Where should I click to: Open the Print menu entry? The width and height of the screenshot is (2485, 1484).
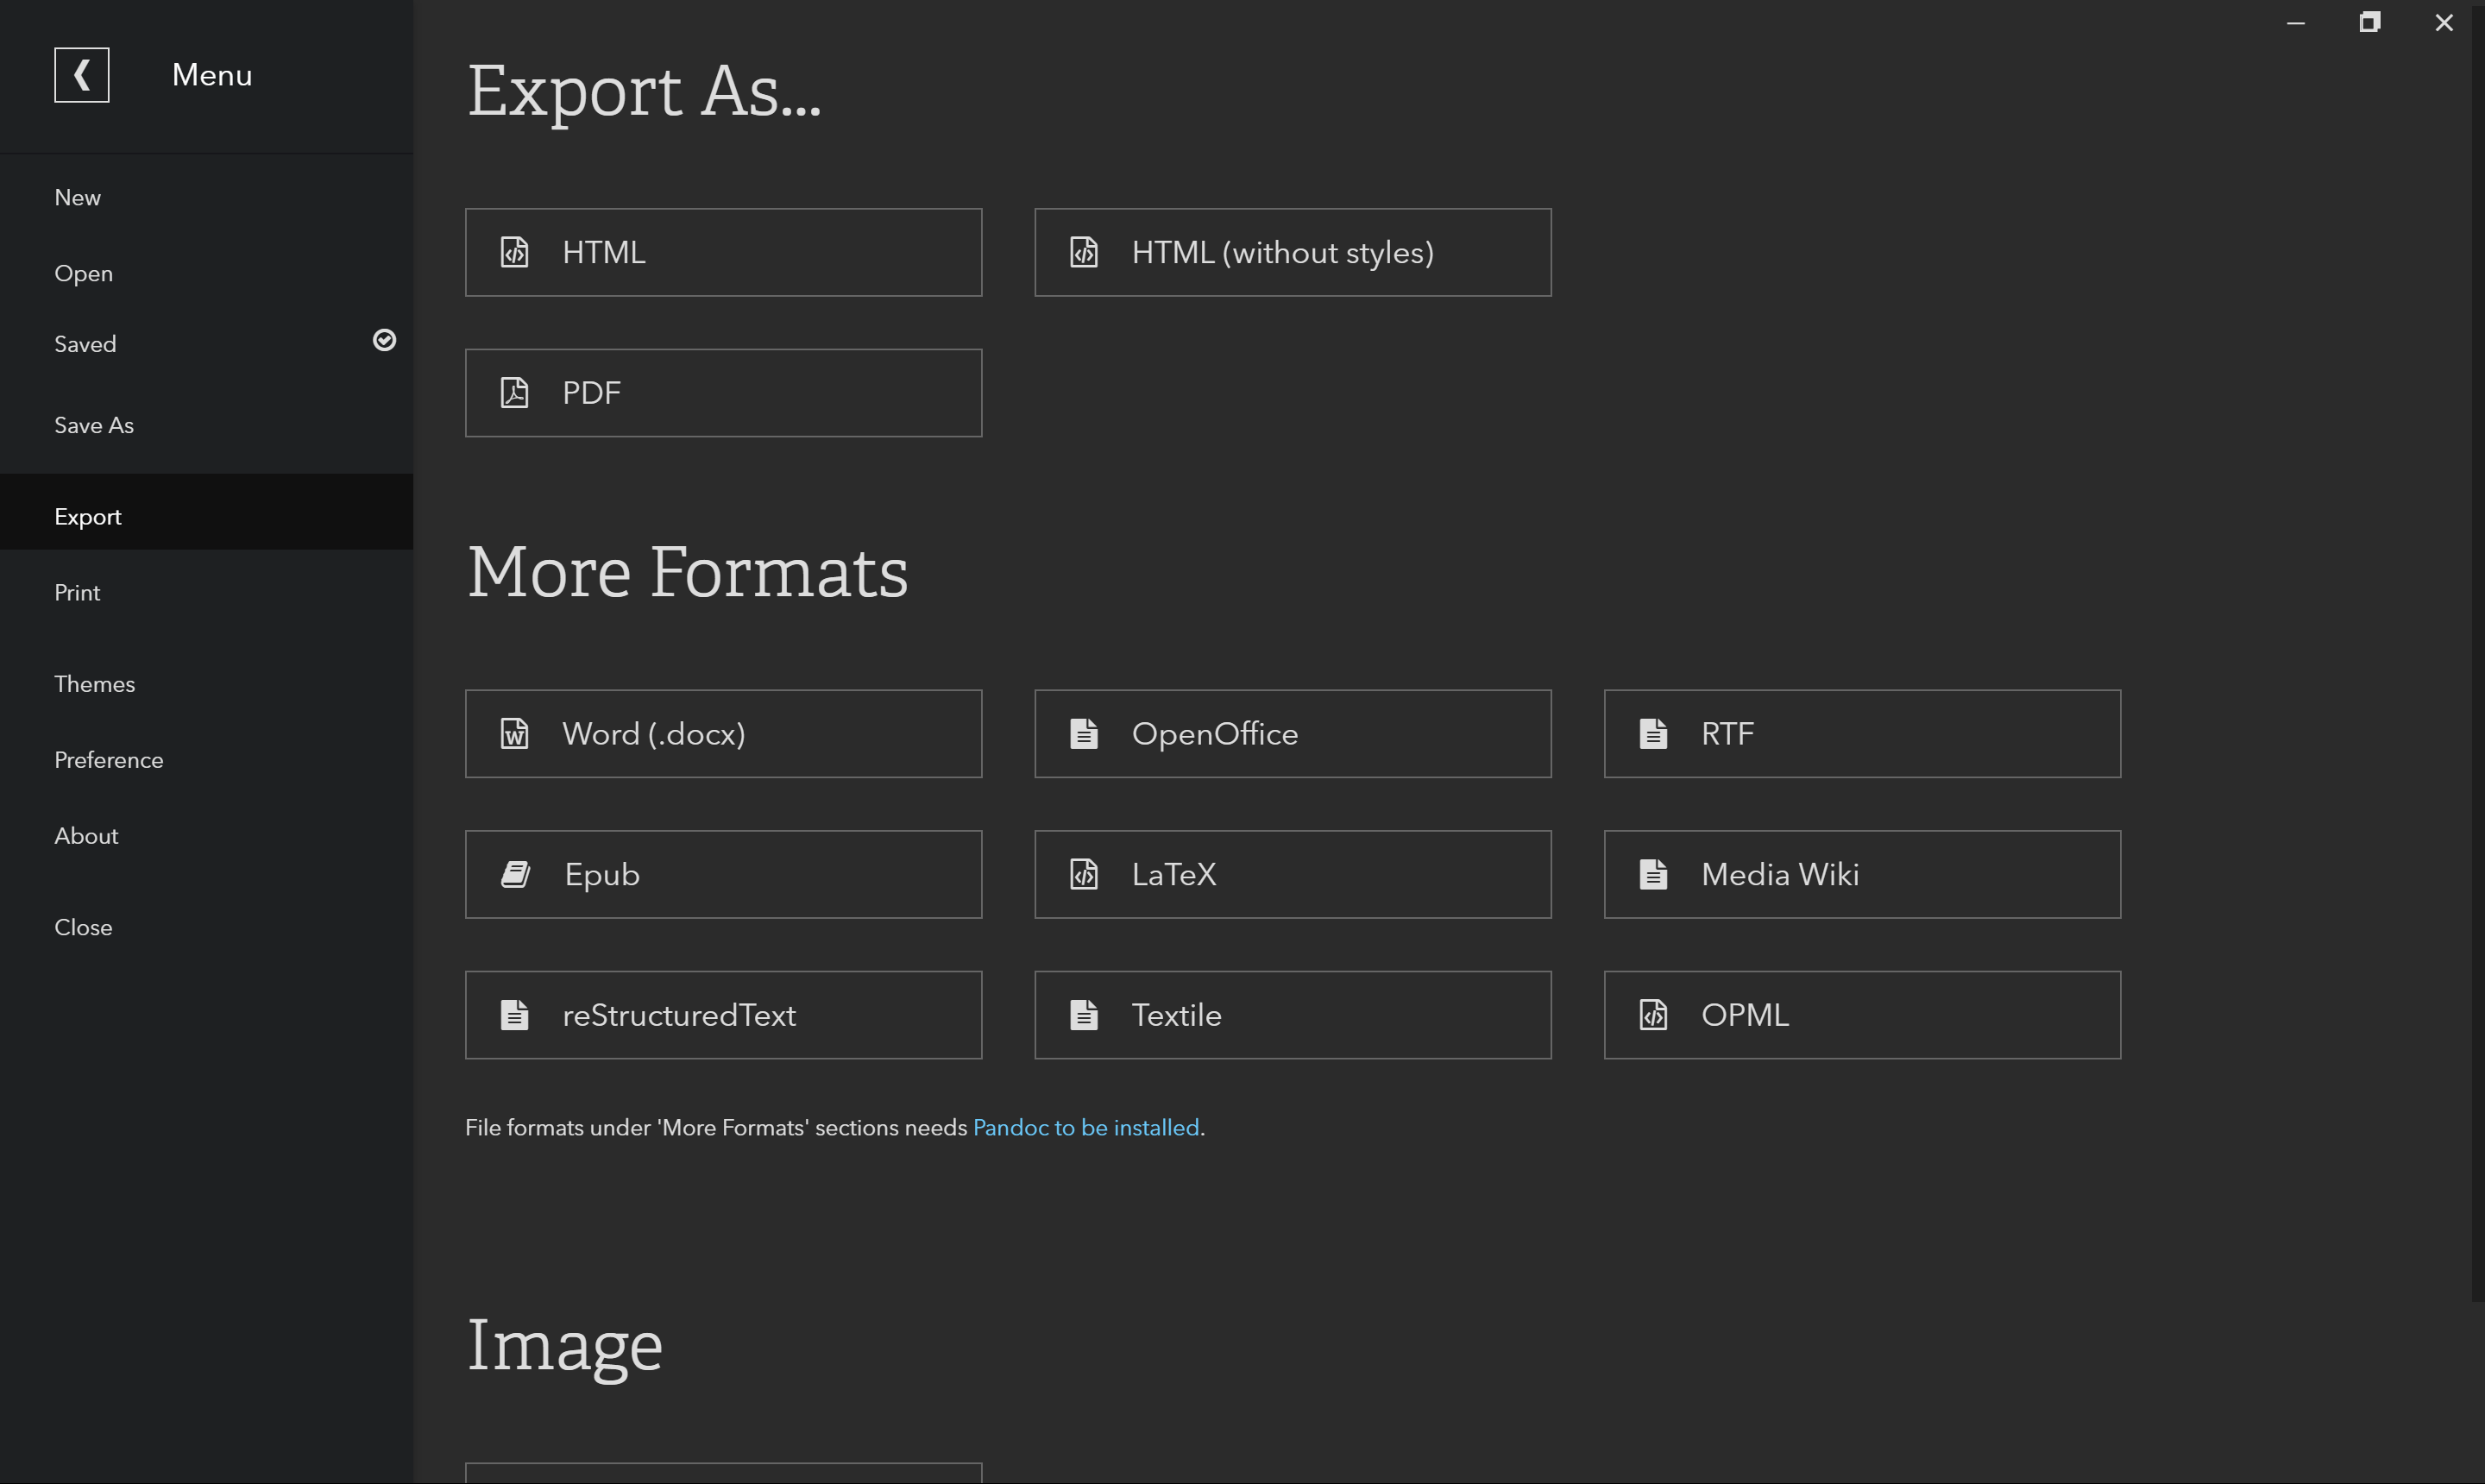click(77, 593)
